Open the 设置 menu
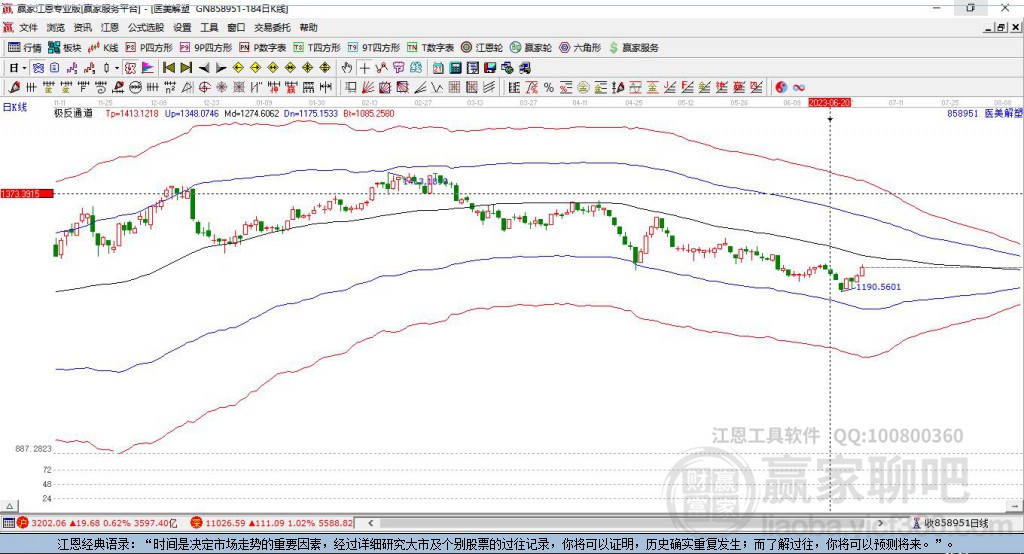This screenshot has height=554, width=1024. coord(182,27)
